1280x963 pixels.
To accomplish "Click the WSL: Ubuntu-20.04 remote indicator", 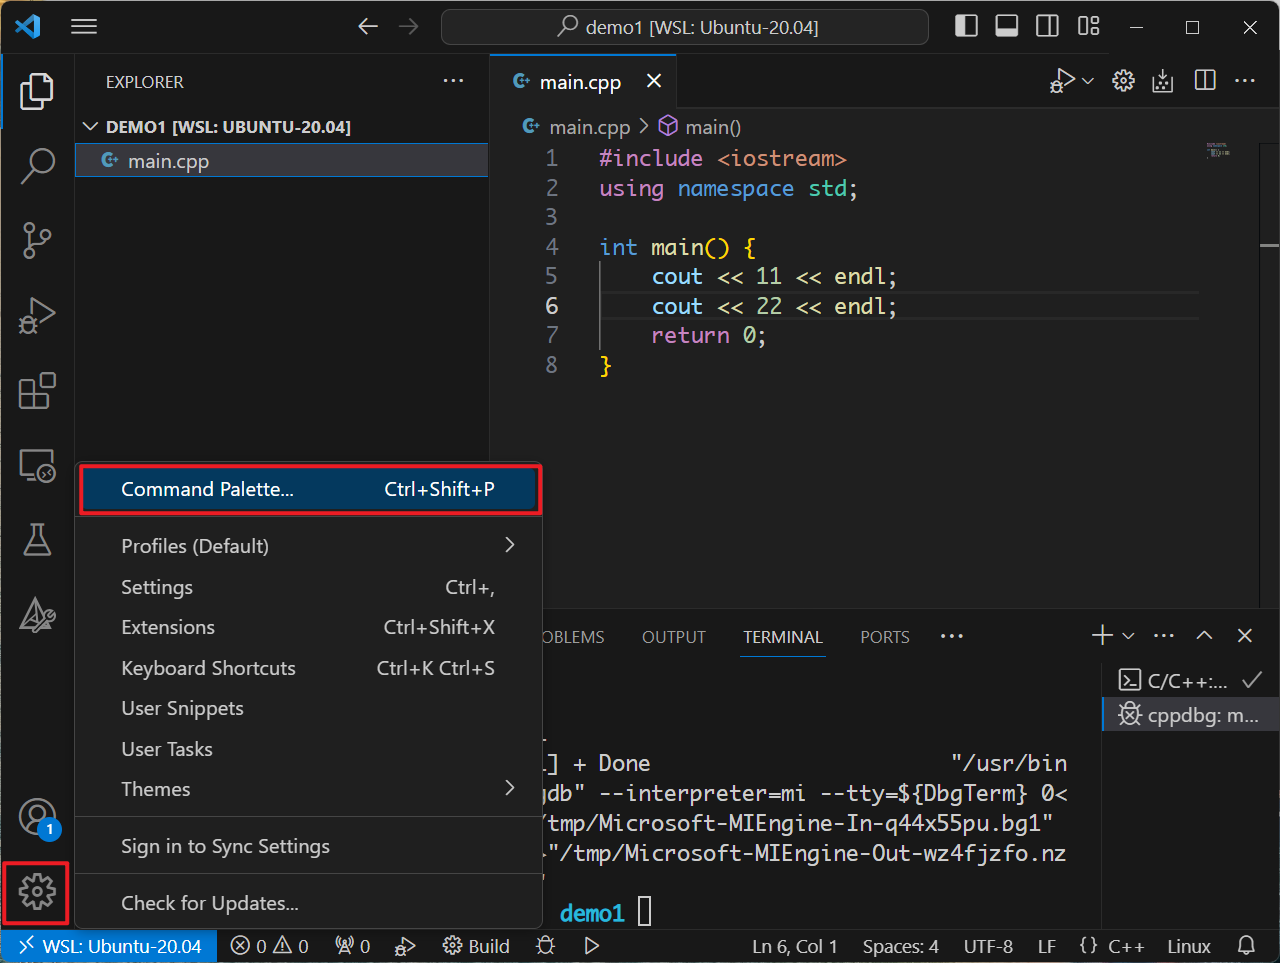I will point(108,945).
